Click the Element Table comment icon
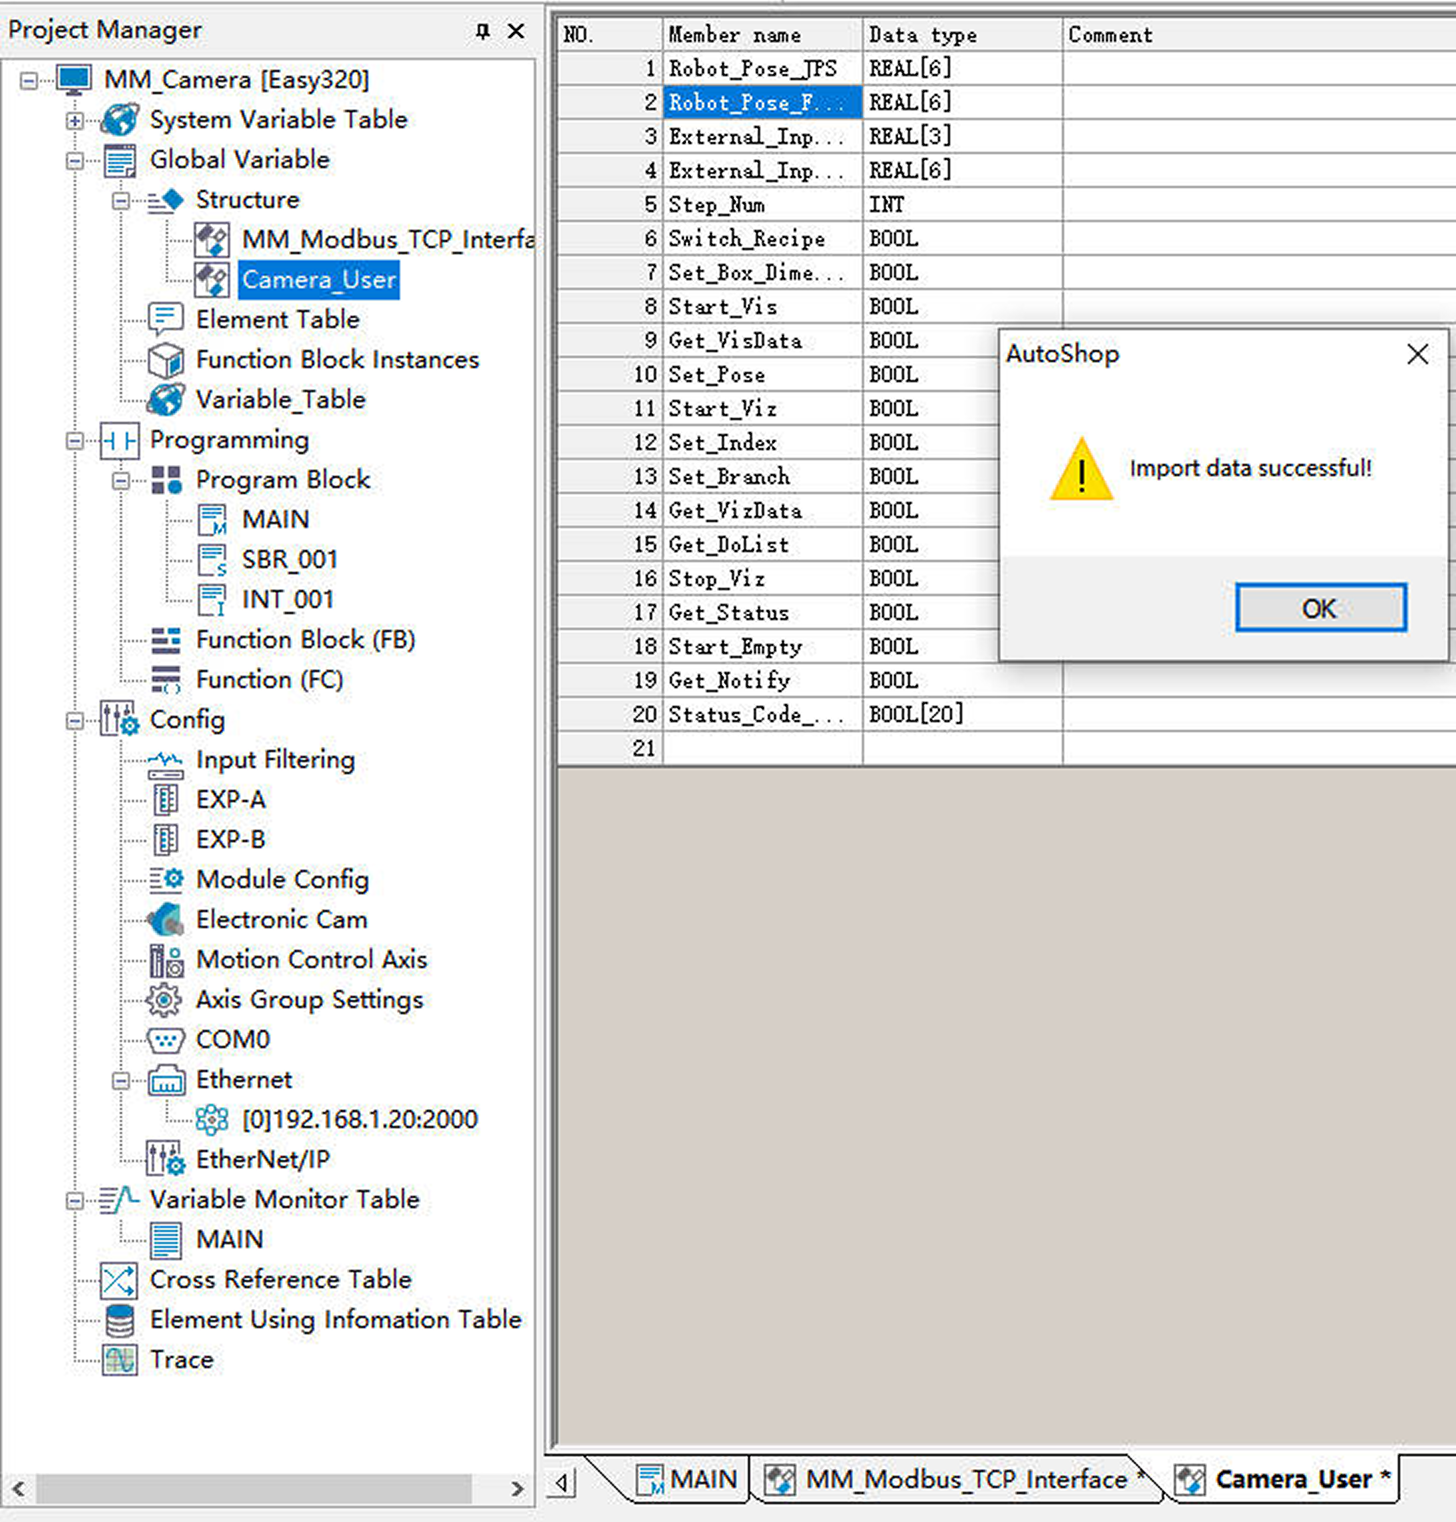The height and width of the screenshot is (1522, 1456). tap(166, 320)
